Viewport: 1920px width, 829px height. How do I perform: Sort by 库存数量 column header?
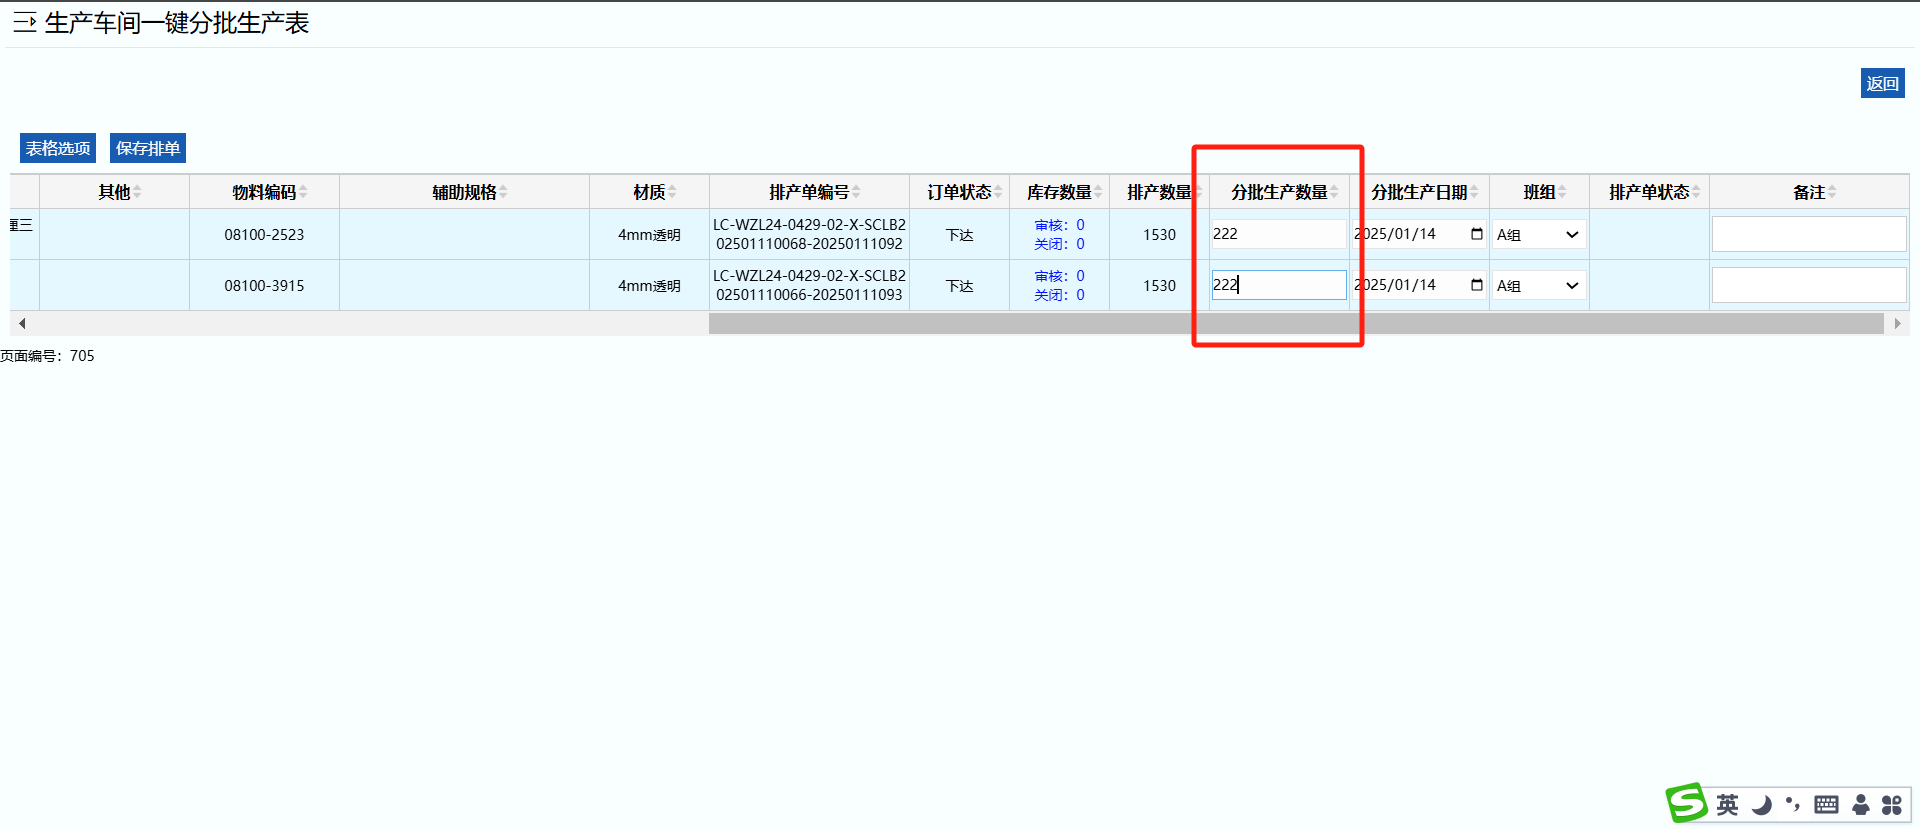pos(1059,192)
